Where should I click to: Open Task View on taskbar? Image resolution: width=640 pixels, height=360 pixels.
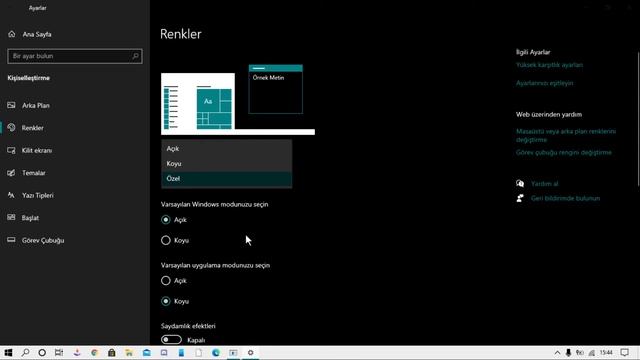click(x=59, y=353)
